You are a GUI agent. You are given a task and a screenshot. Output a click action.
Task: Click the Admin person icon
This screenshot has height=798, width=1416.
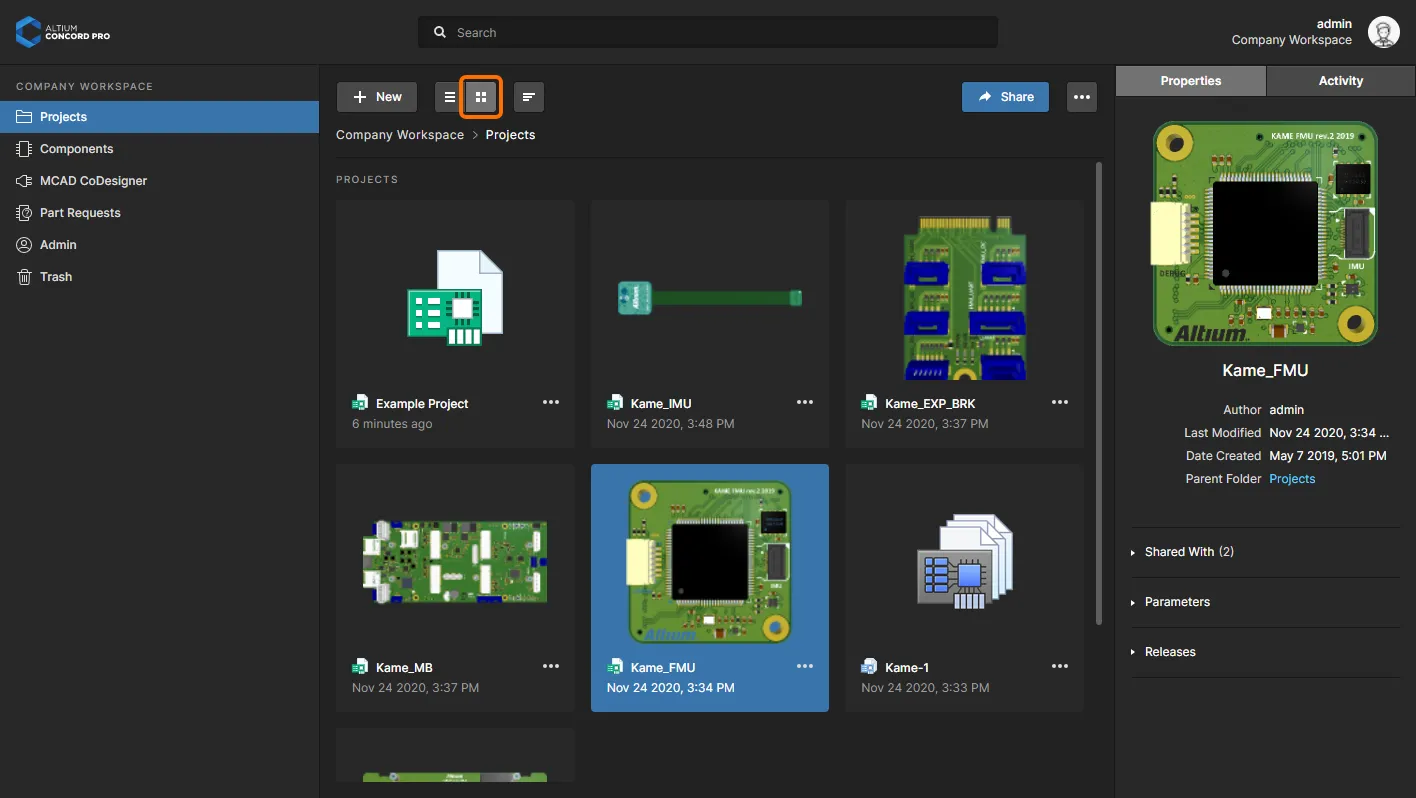[24, 245]
